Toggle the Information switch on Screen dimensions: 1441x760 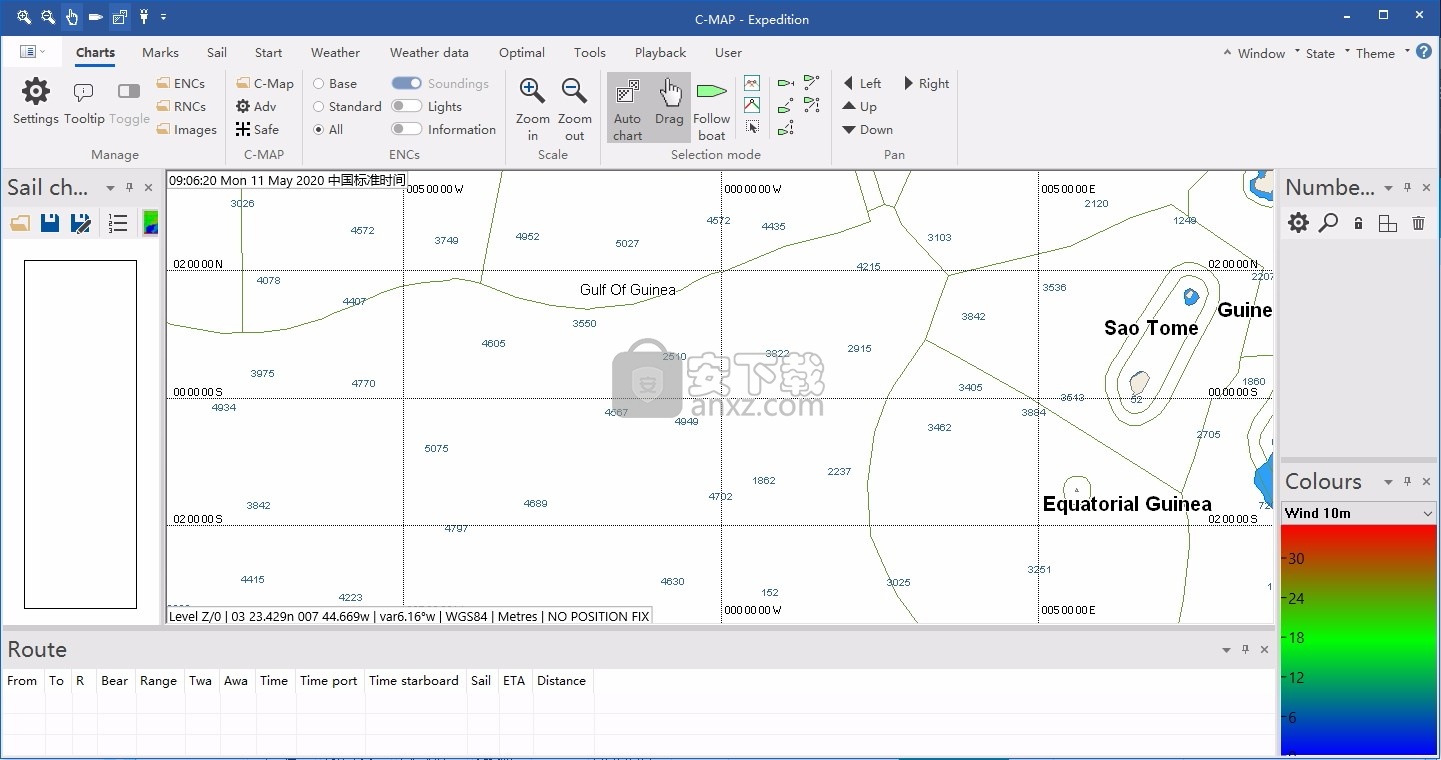click(406, 129)
